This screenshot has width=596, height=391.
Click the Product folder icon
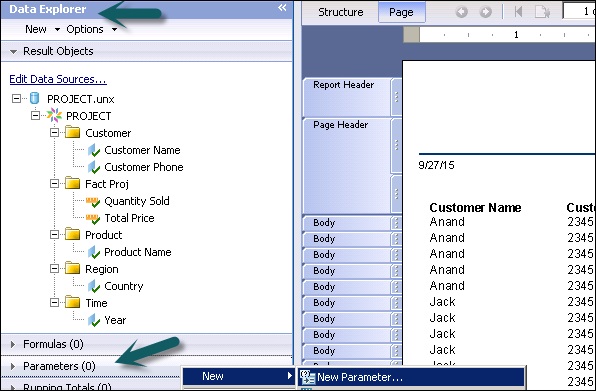coord(73,234)
